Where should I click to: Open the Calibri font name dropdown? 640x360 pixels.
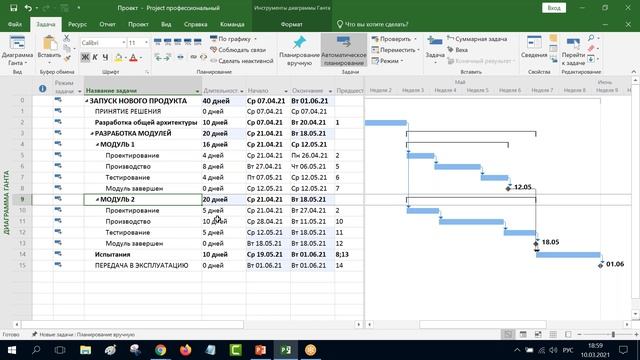[x=123, y=42]
